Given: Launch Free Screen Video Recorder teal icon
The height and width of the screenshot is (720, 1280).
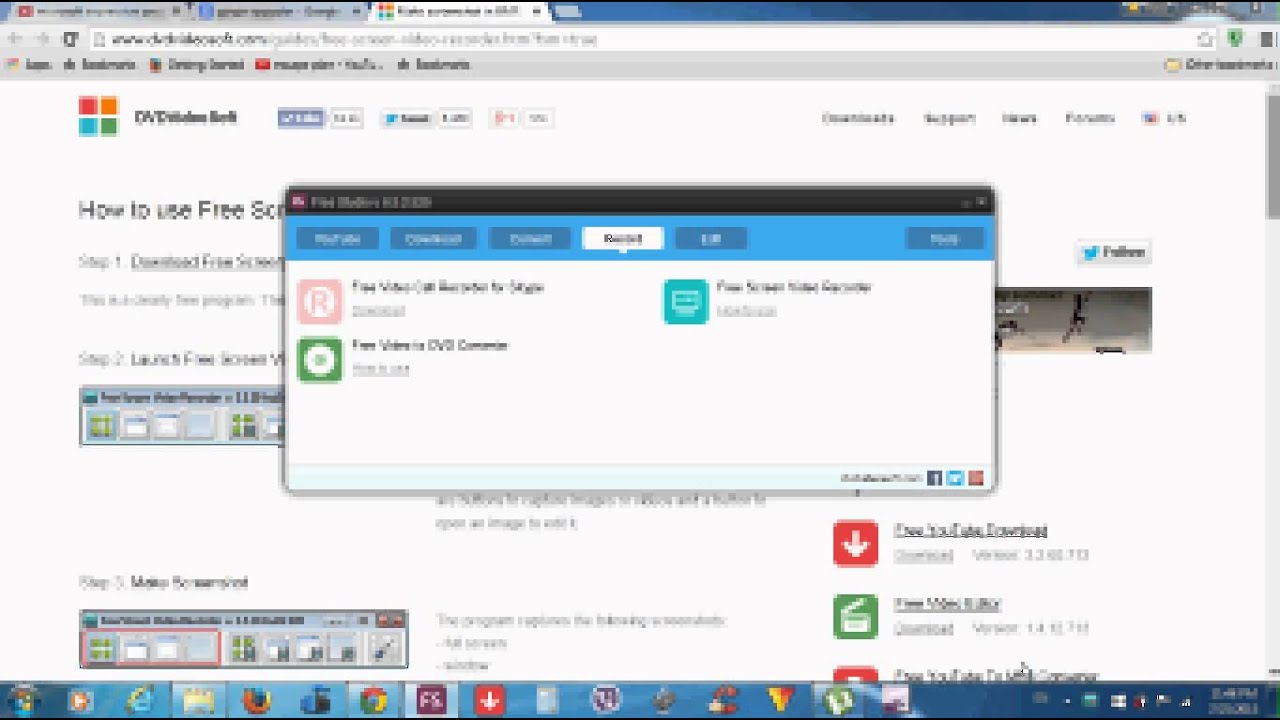Looking at the screenshot, I should pos(685,302).
